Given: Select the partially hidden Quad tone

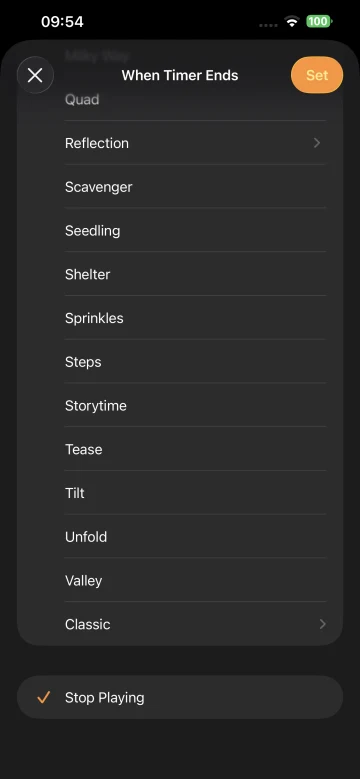Looking at the screenshot, I should click(180, 100).
